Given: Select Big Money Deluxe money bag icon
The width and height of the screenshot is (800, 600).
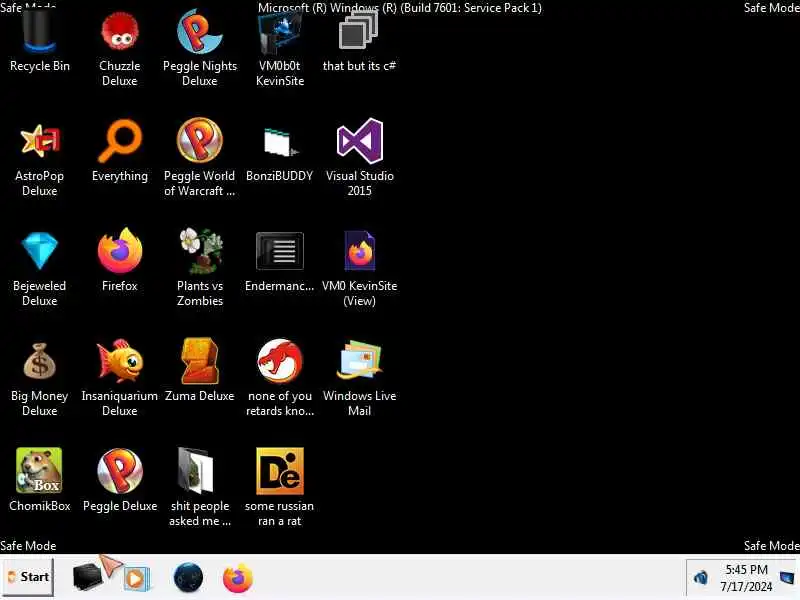Looking at the screenshot, I should click(x=39, y=361).
